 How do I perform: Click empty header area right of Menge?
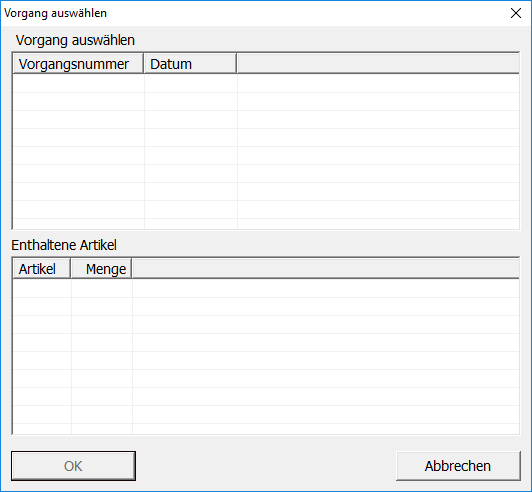click(x=326, y=269)
